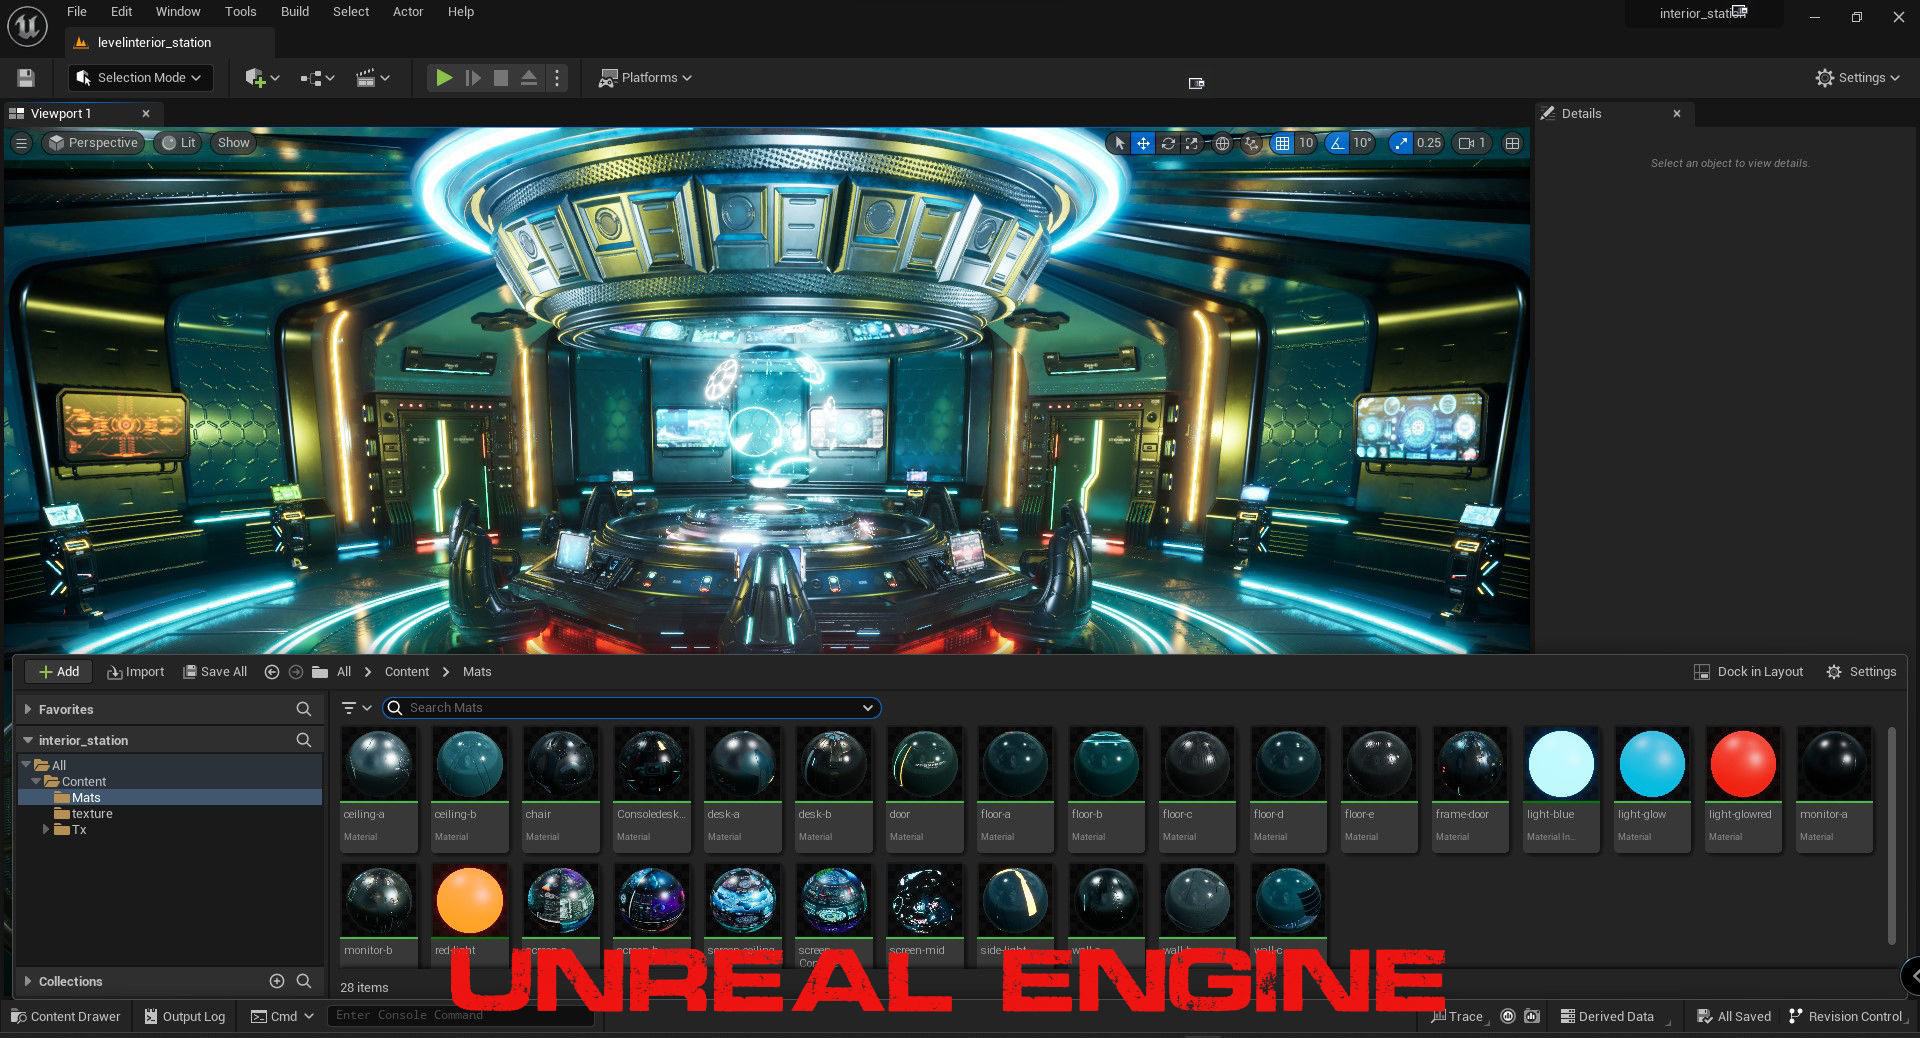Activate the Select objects arrow tool
1920x1038 pixels.
(x=1119, y=143)
